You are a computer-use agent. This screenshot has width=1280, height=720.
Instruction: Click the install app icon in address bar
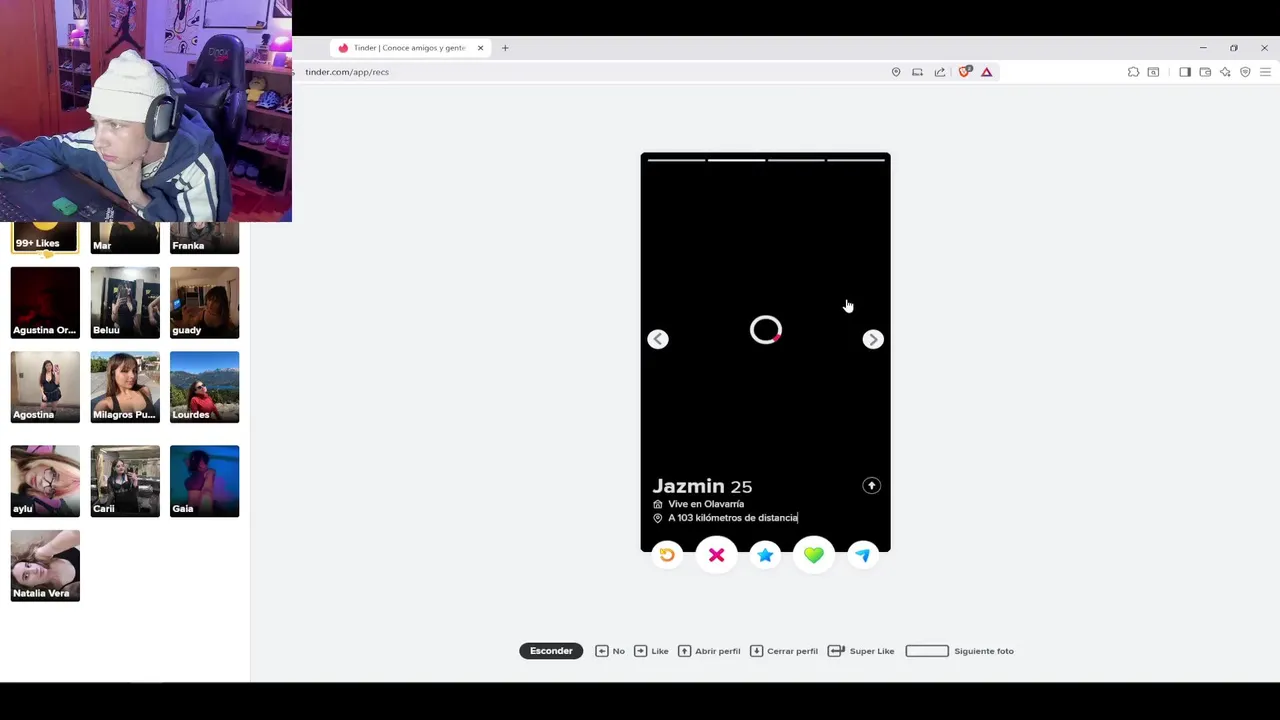click(x=917, y=72)
